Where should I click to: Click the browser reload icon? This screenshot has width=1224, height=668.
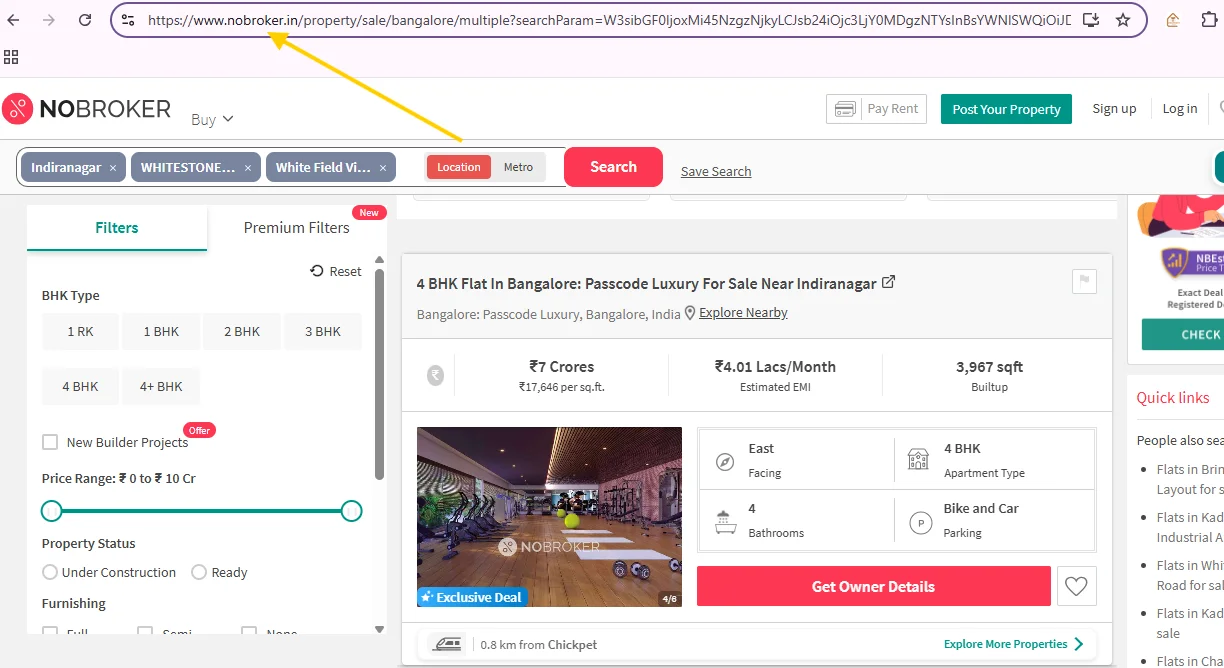click(85, 20)
